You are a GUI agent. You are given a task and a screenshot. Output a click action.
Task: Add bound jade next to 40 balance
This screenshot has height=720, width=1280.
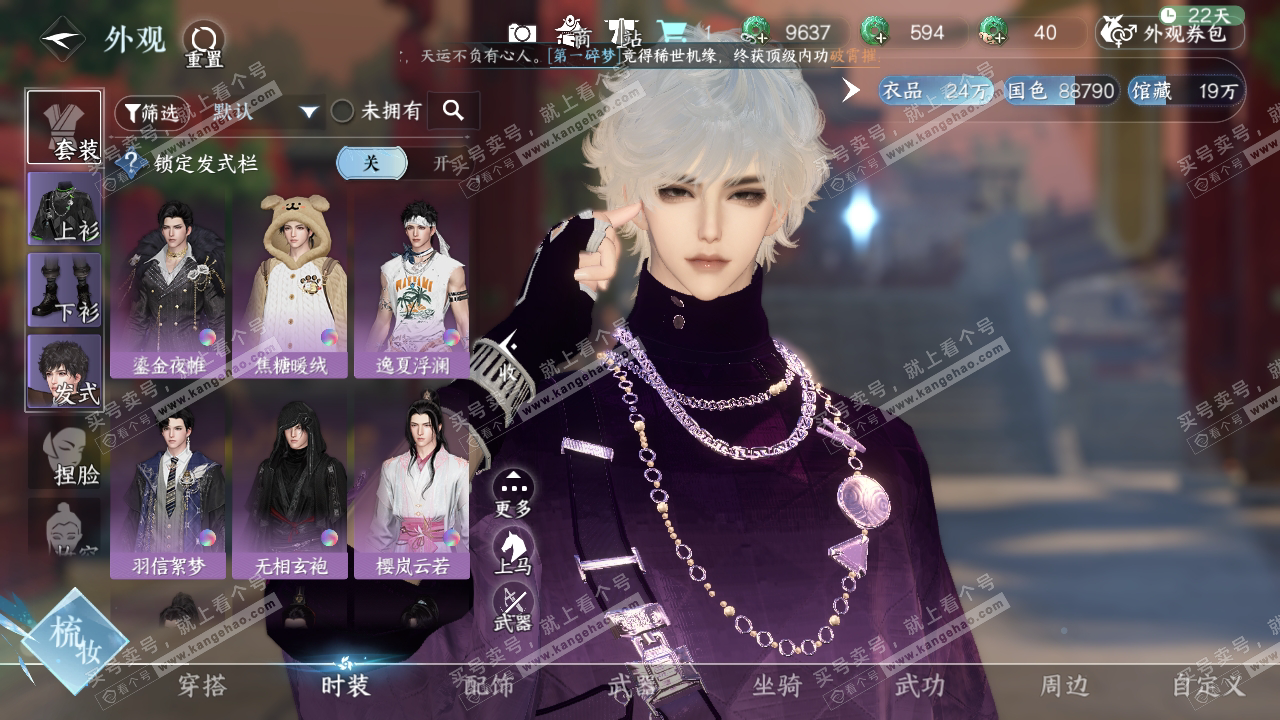[993, 32]
